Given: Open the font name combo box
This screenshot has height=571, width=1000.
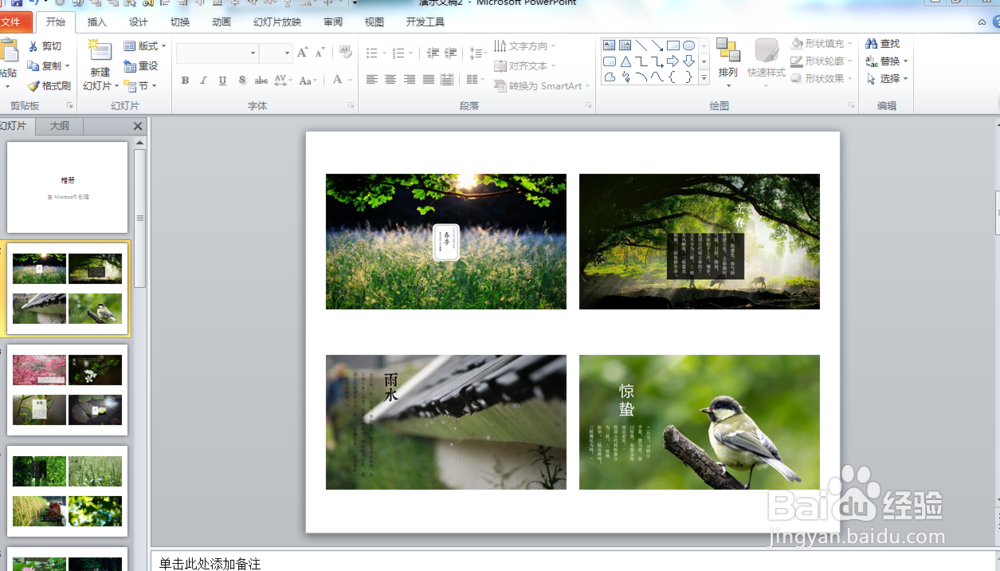Looking at the screenshot, I should point(217,53).
